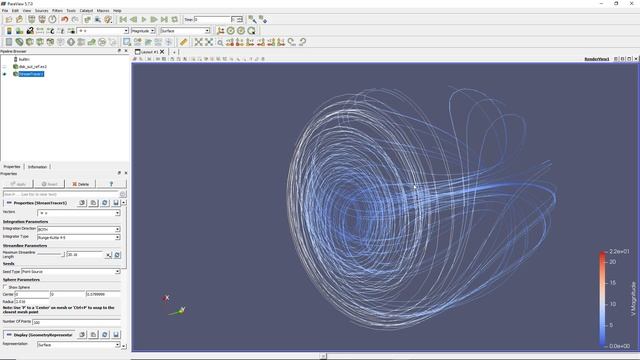
Task: Click the Zoom to Data icon
Action: 209,42
